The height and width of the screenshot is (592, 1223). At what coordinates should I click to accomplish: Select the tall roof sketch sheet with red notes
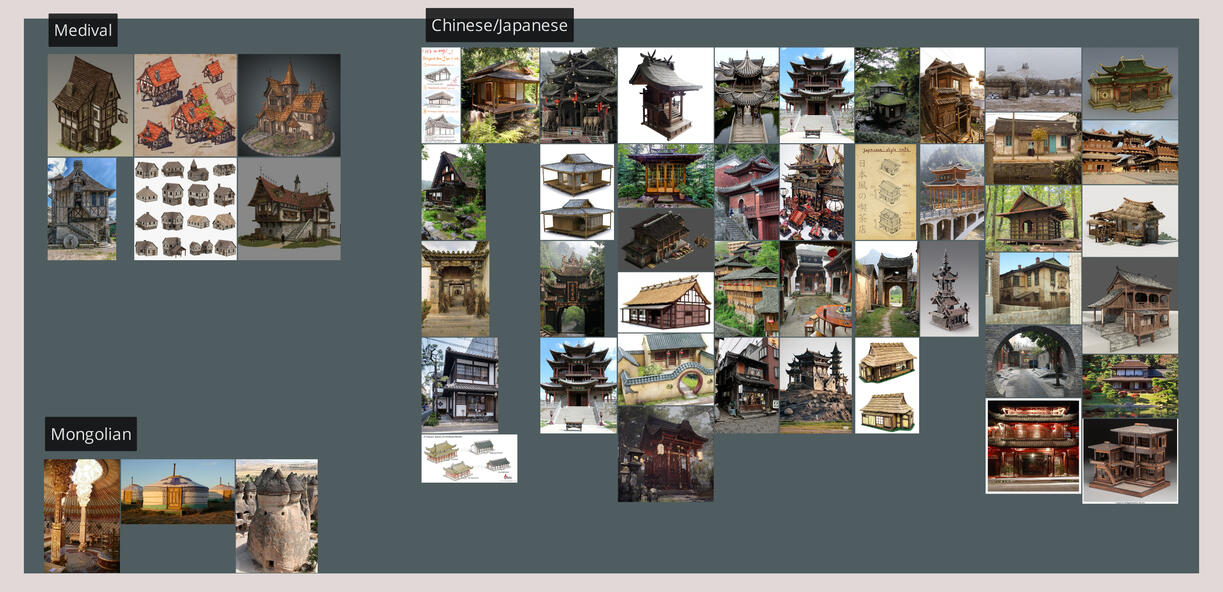[x=441, y=95]
